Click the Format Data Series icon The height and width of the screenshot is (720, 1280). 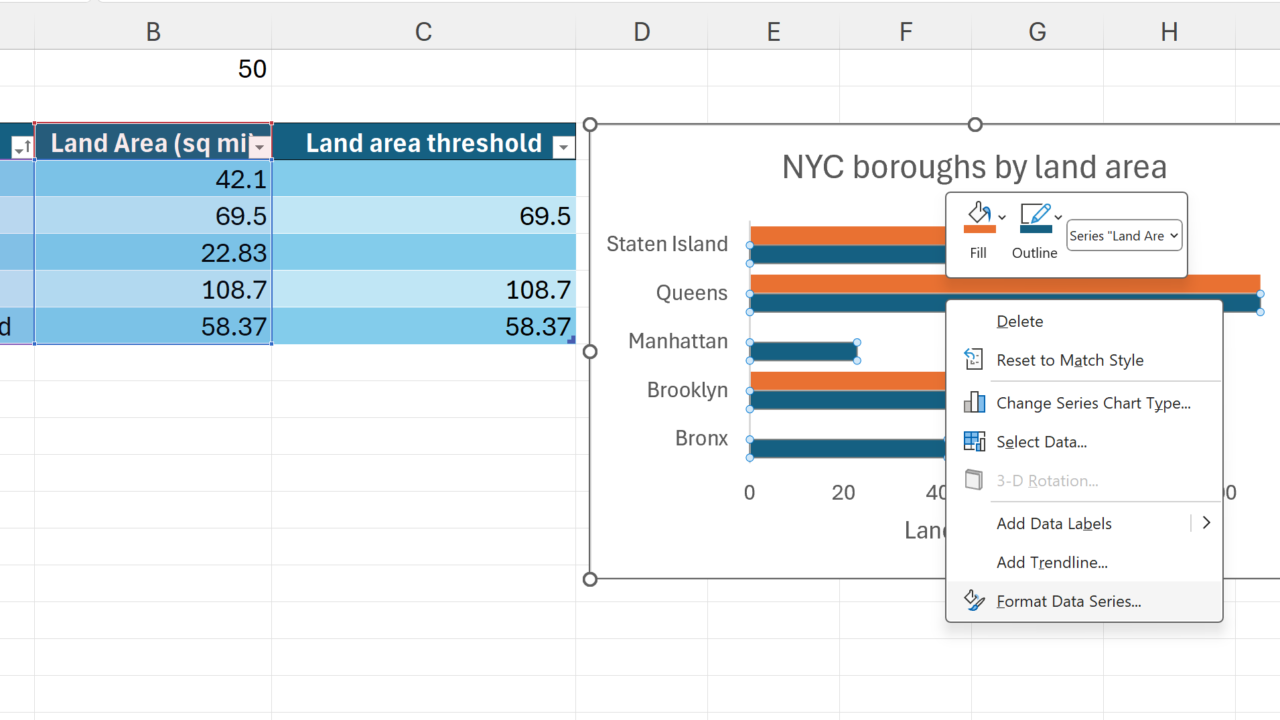point(974,601)
